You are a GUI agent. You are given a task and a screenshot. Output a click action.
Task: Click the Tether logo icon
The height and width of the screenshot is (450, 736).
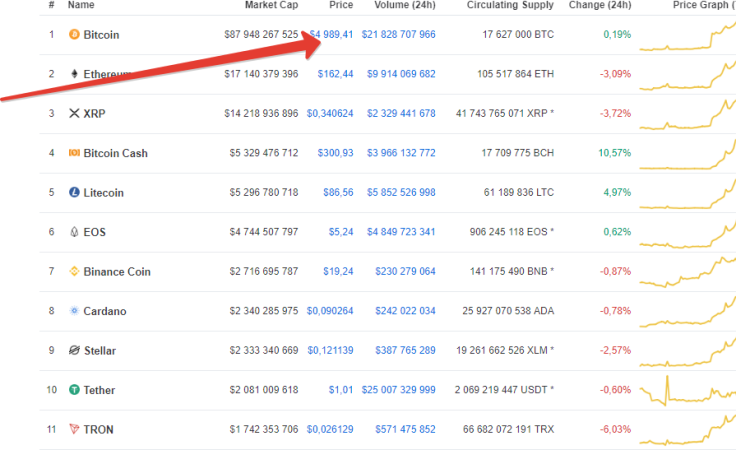pos(74,389)
